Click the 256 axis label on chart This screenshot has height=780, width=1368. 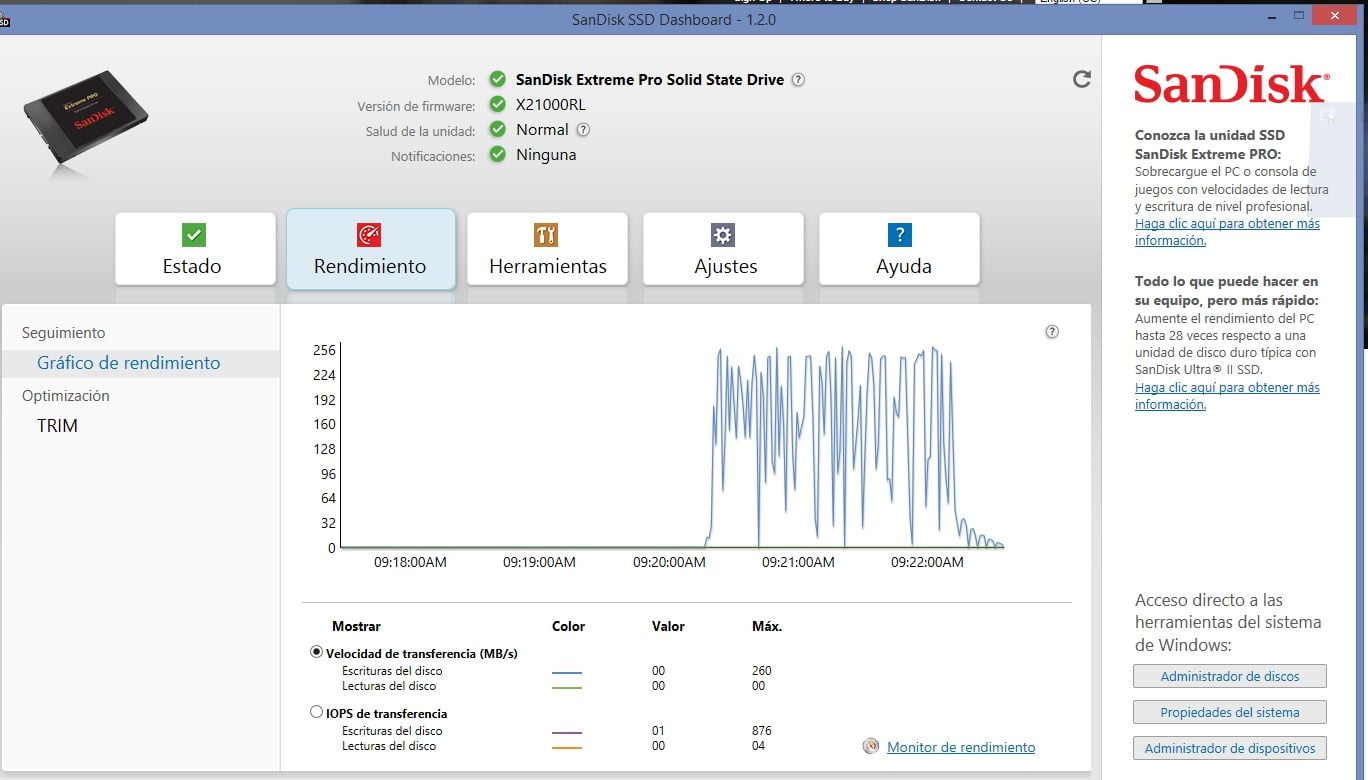point(324,350)
